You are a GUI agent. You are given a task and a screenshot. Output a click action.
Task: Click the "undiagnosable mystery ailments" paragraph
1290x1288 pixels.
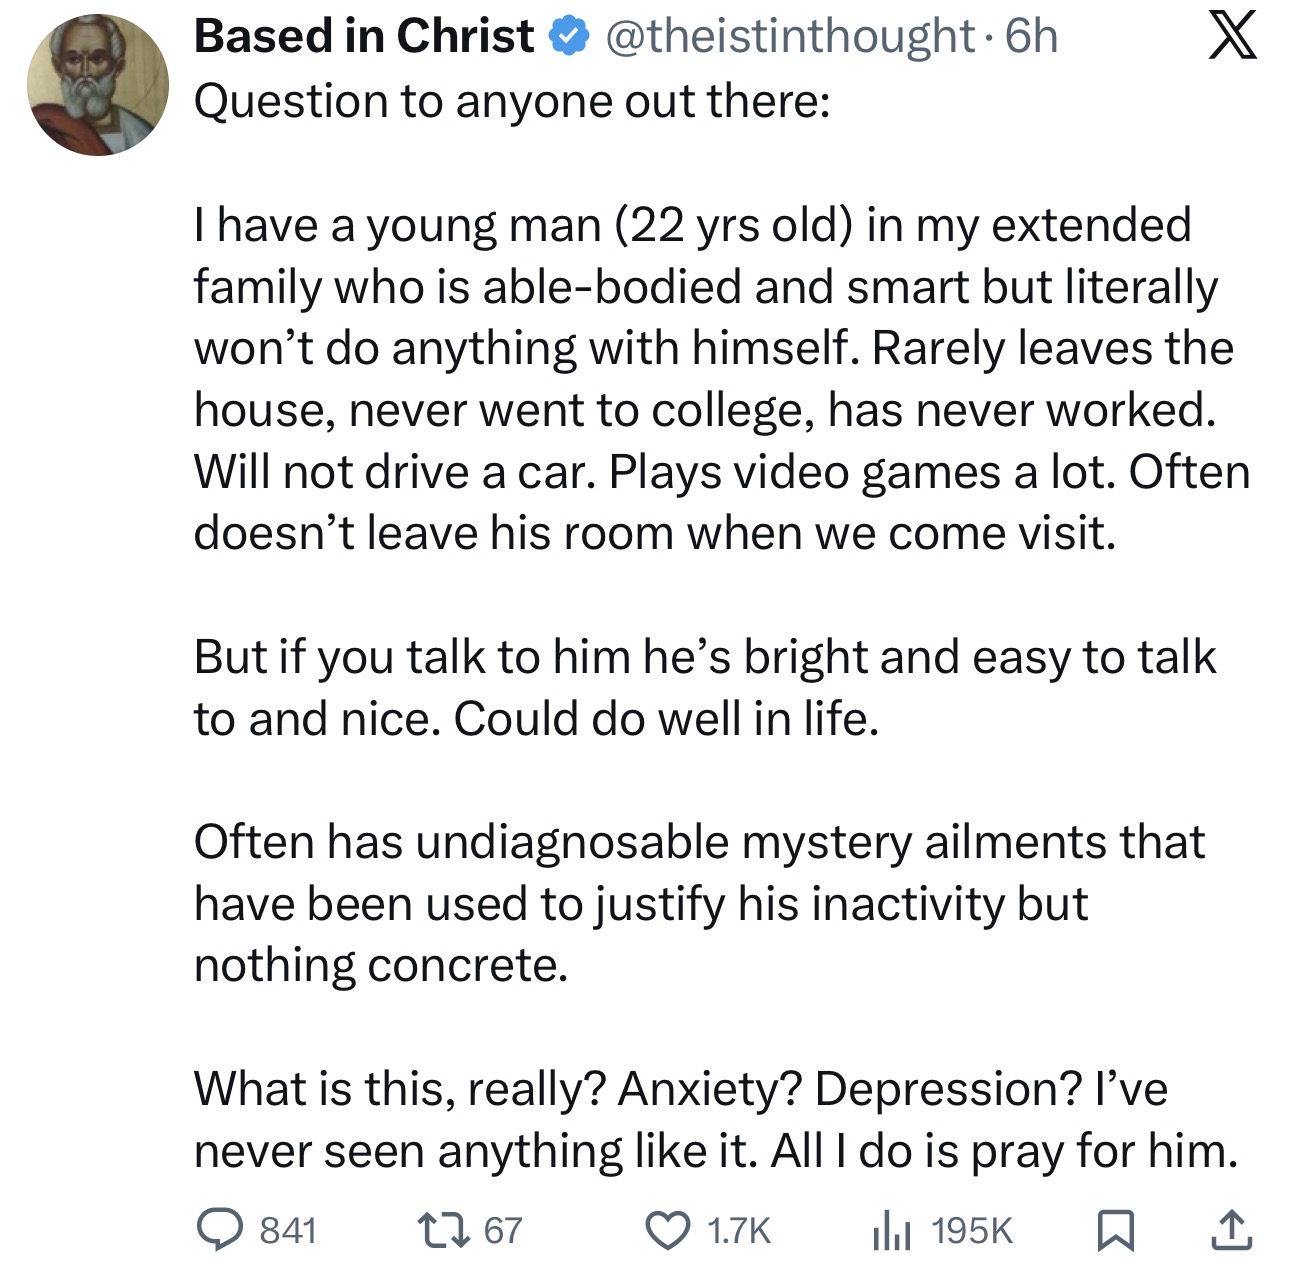click(x=700, y=903)
